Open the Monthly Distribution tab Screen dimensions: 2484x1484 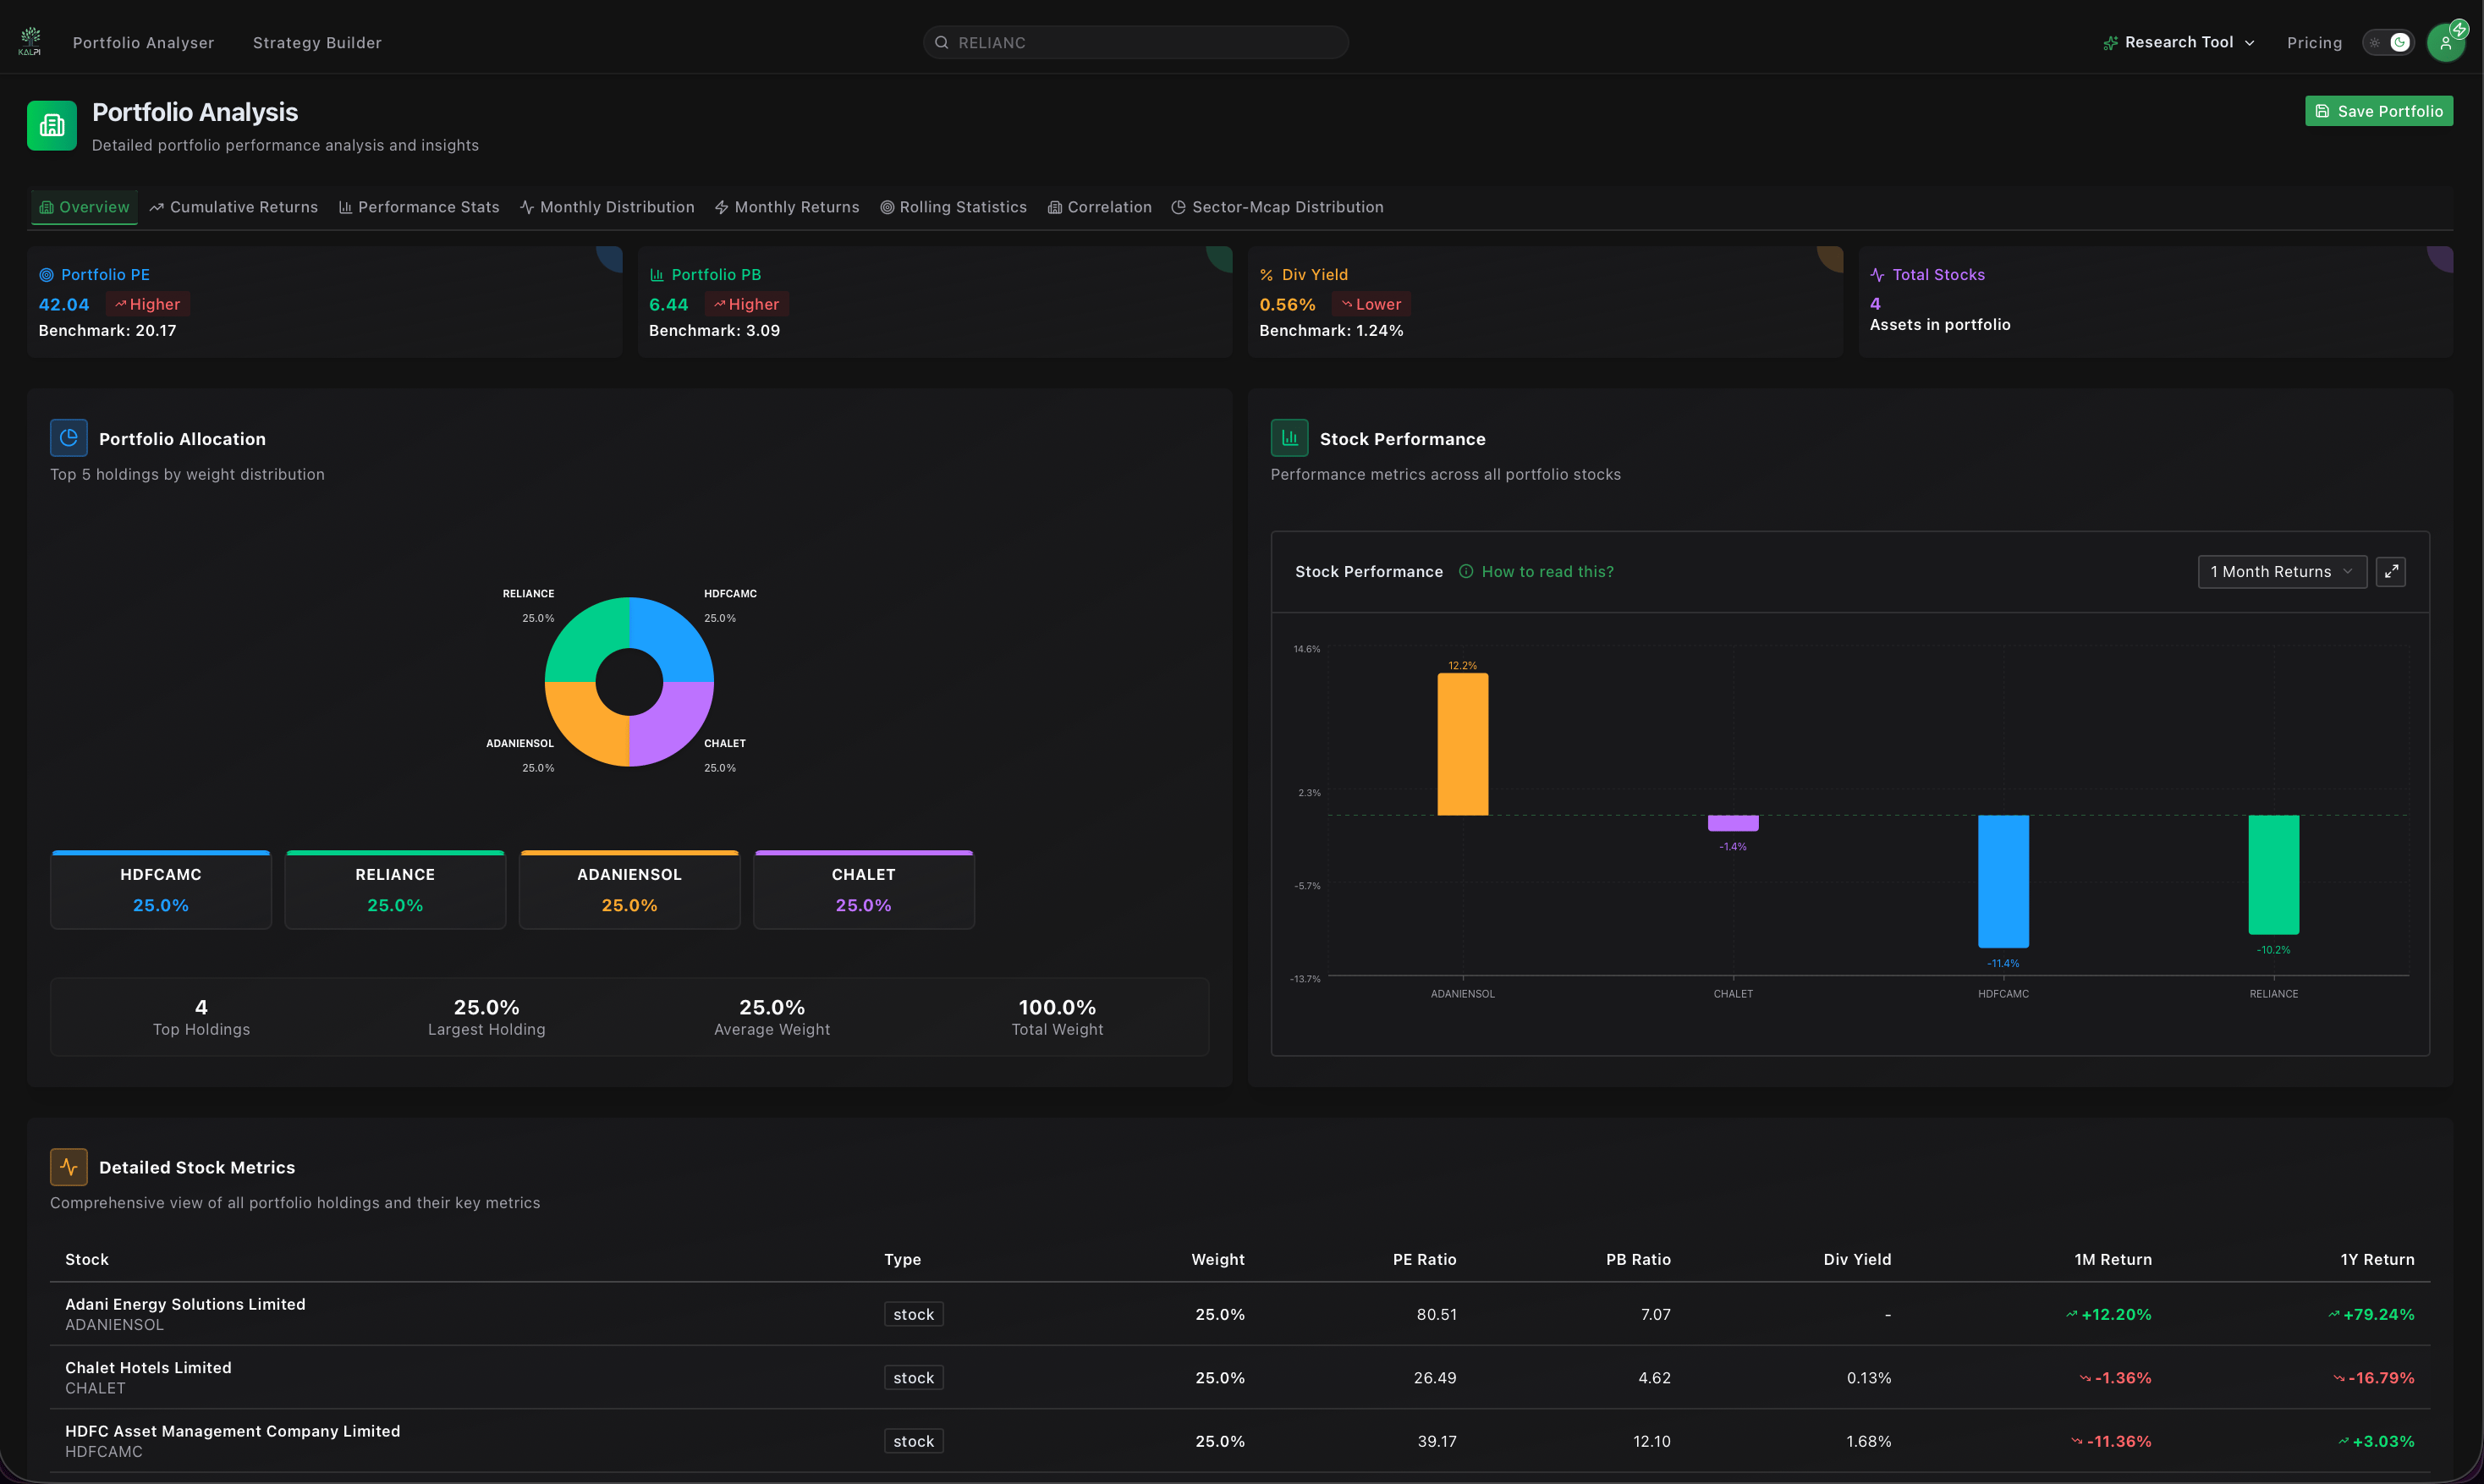[x=607, y=207]
